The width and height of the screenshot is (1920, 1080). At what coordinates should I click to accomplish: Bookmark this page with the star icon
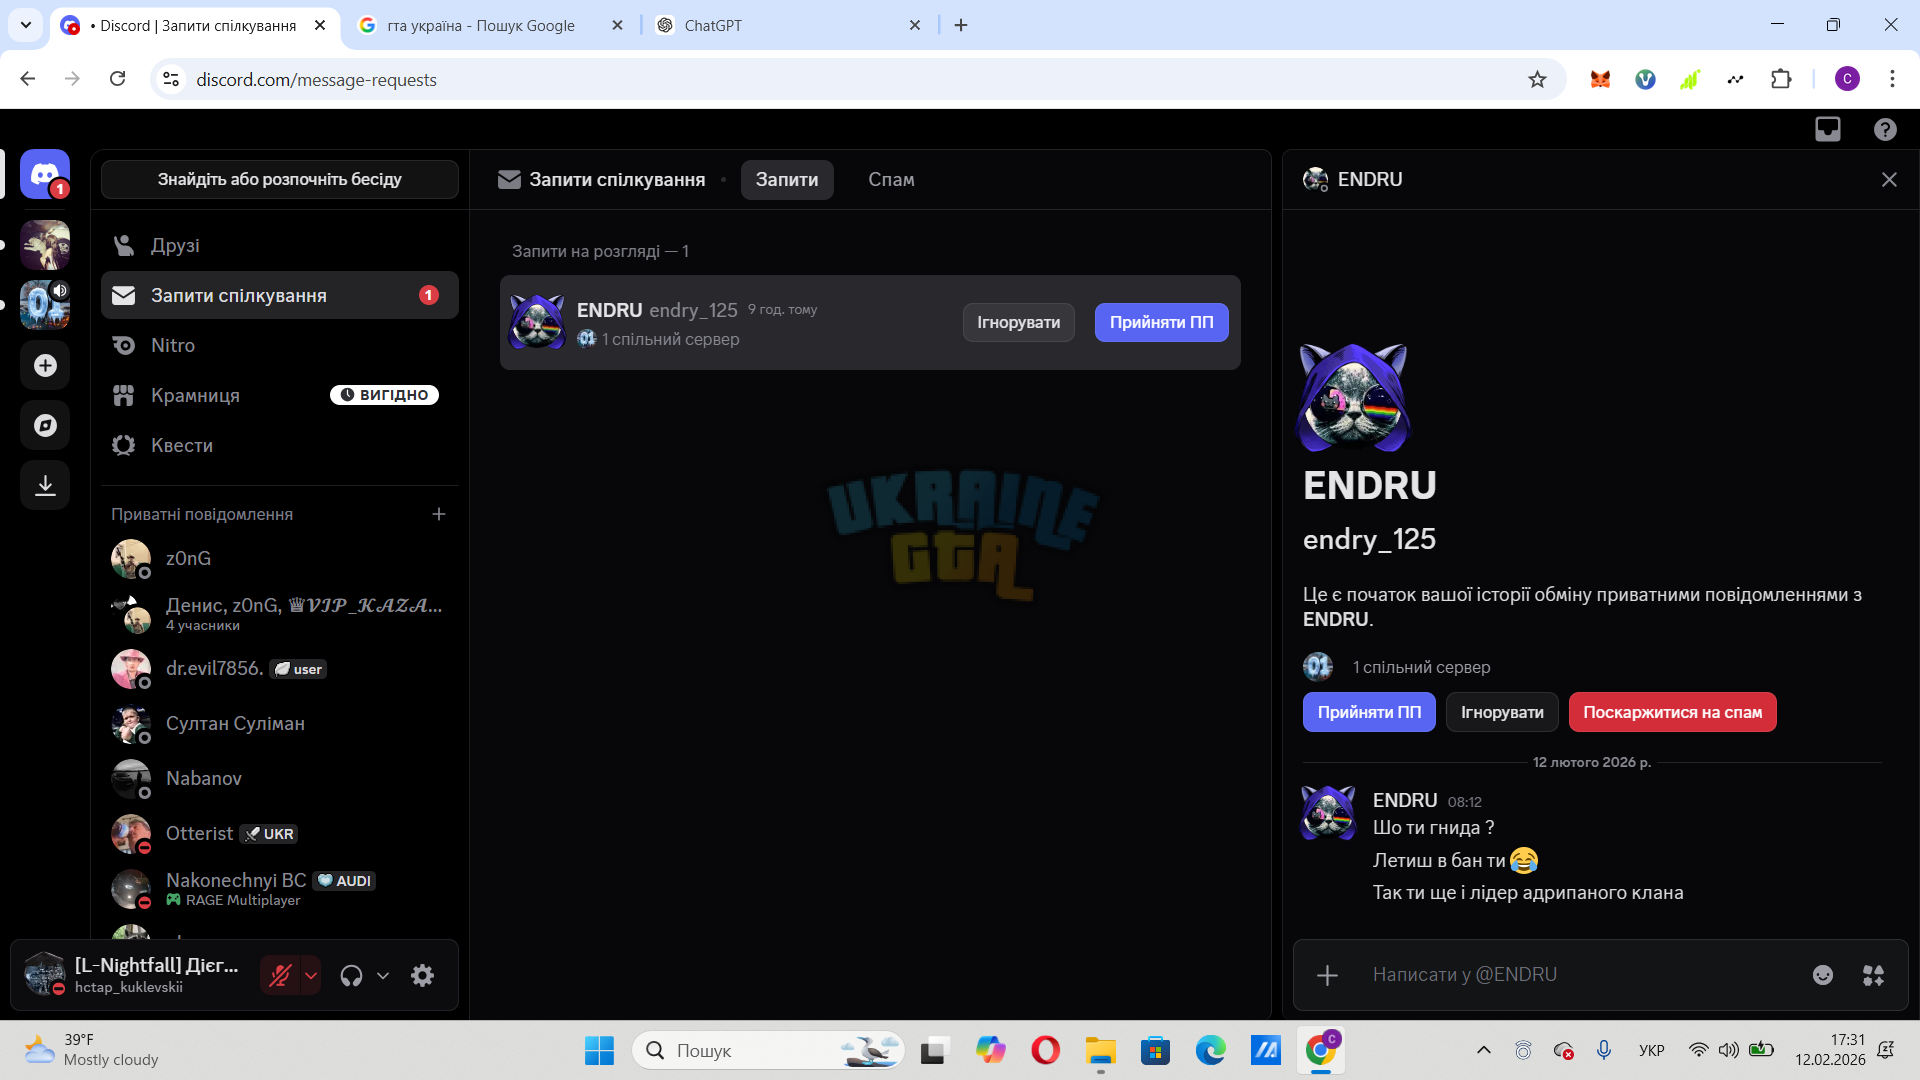click(x=1537, y=79)
